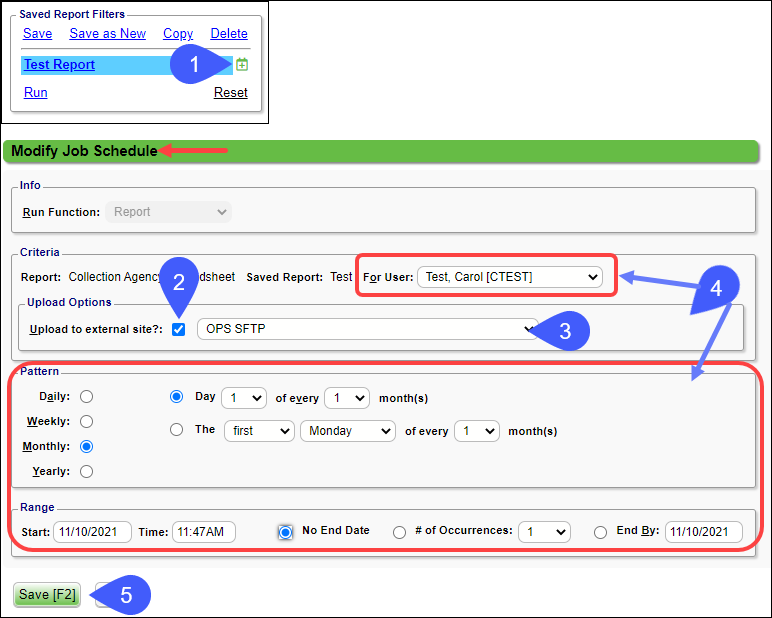Delete the saved report filter

coord(229,33)
